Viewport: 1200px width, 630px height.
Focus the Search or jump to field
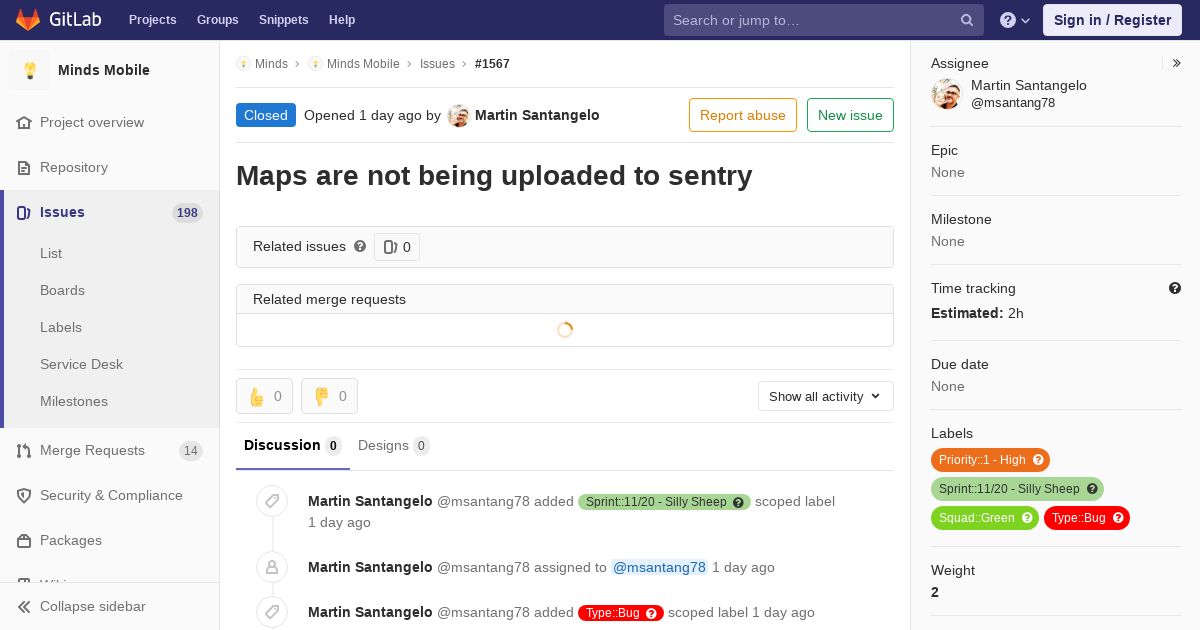(x=824, y=20)
